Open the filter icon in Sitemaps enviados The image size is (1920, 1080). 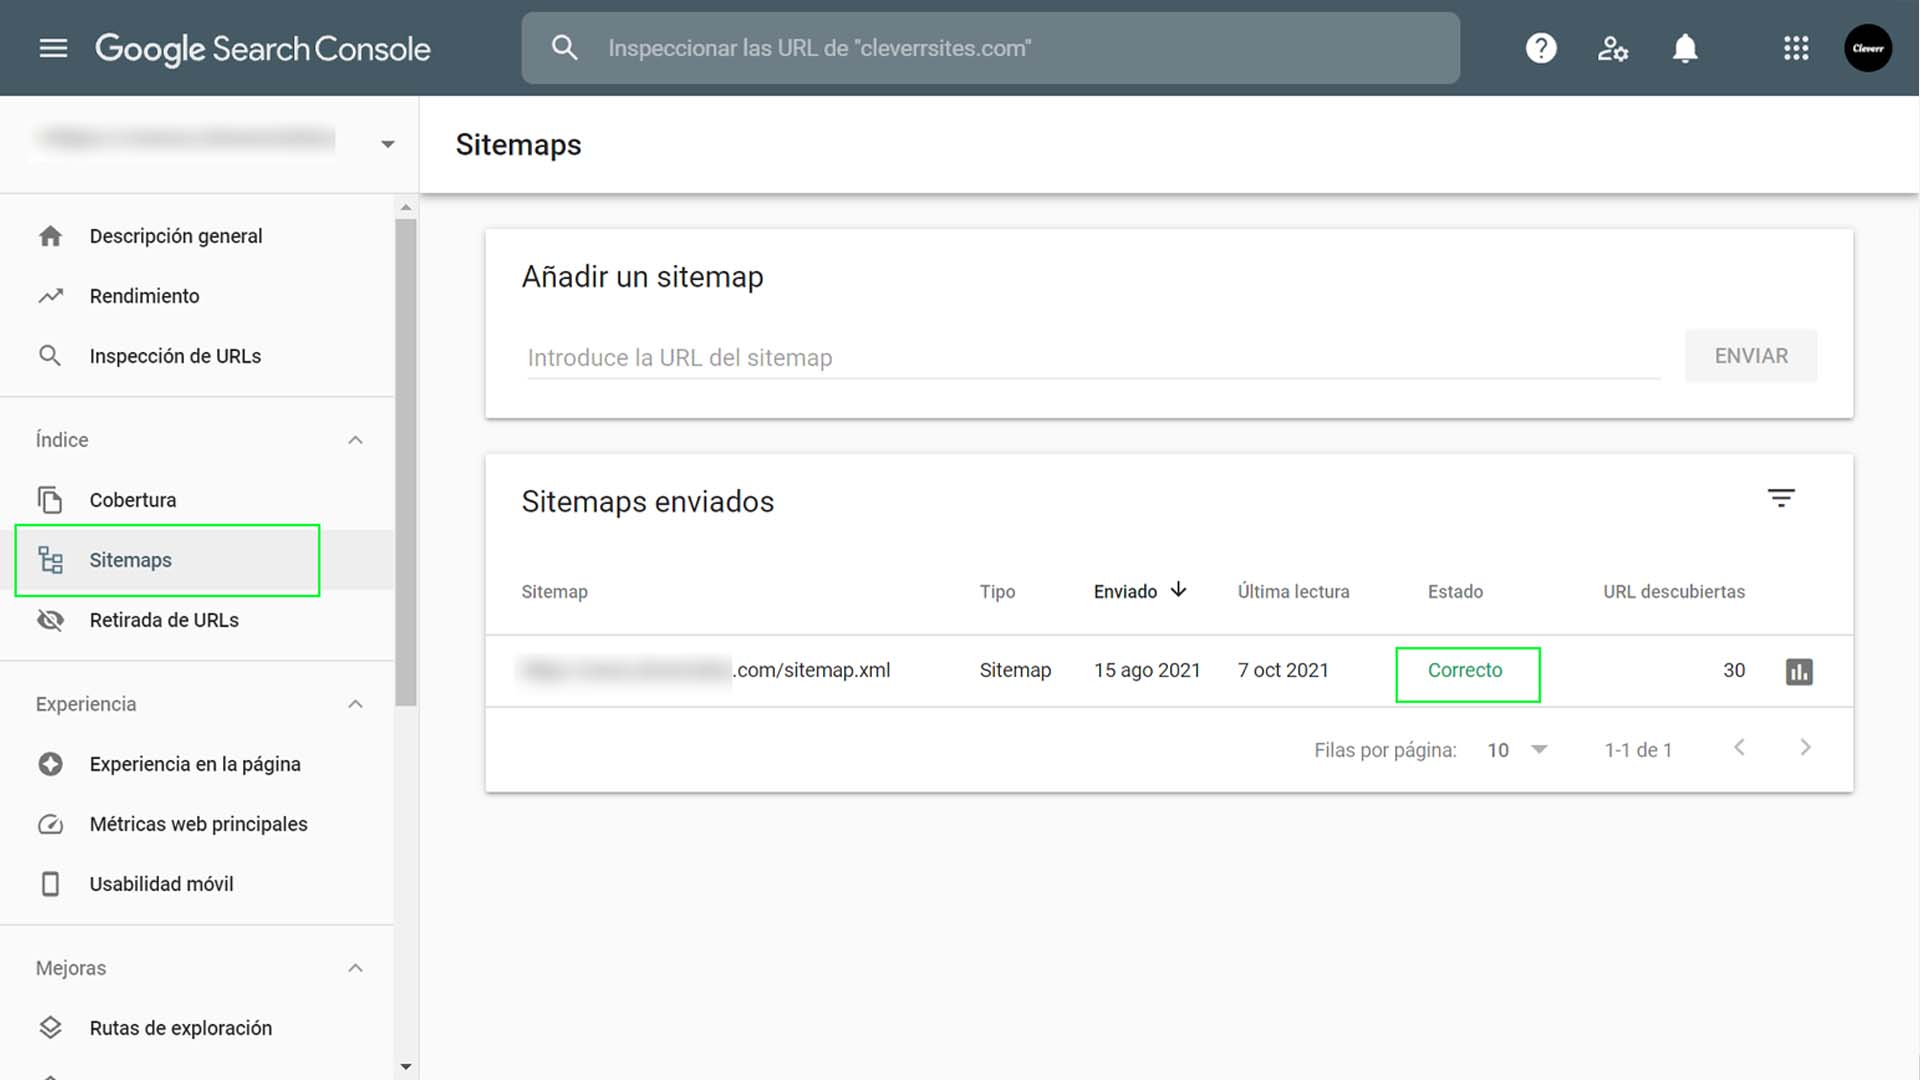[1781, 498]
